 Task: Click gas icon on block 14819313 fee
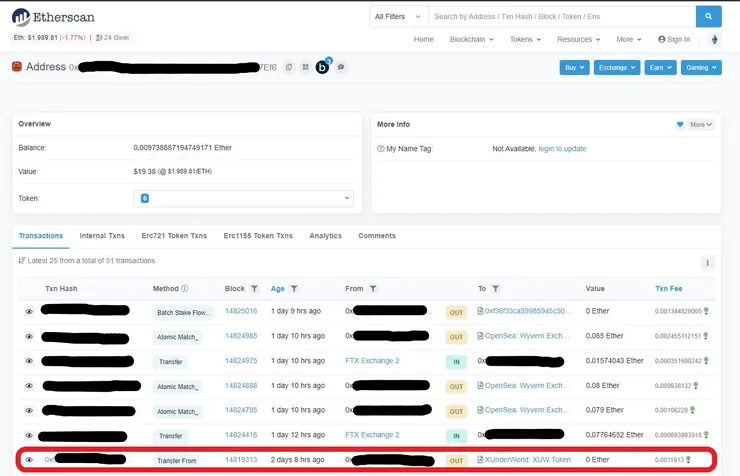[689, 459]
